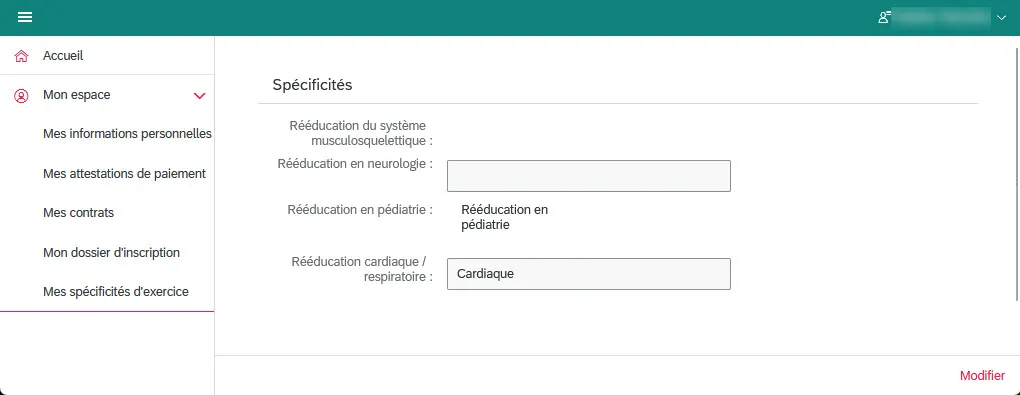
Task: Click the Cardiaque field for cardiaque/respiratoire
Action: tap(589, 274)
